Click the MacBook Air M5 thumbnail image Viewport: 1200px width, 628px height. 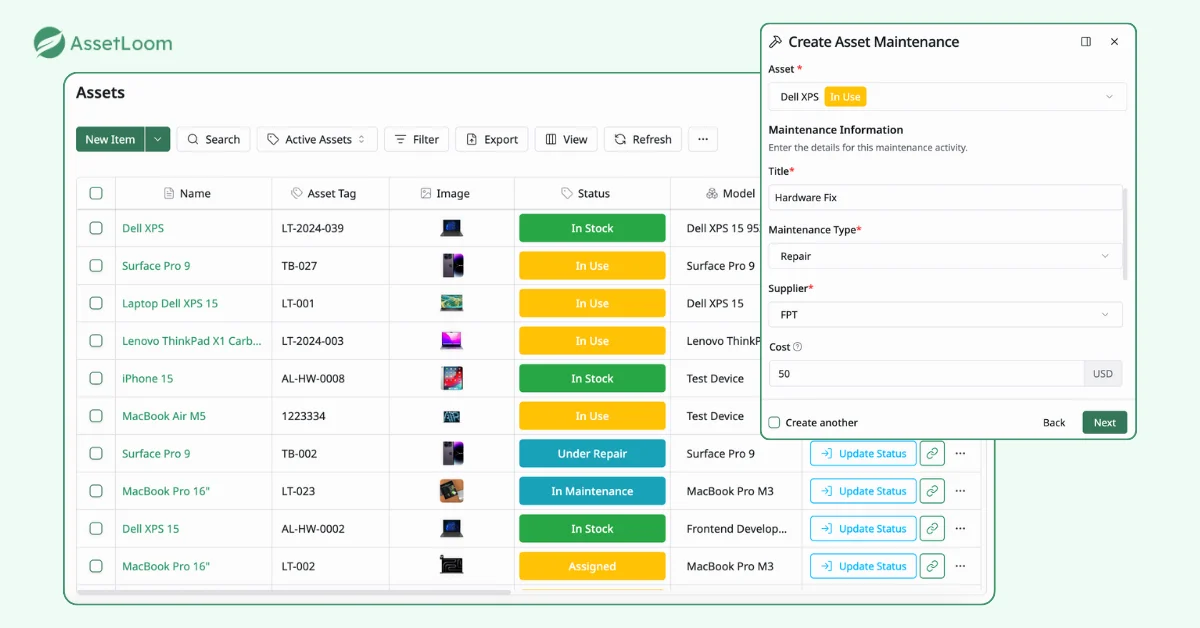coord(452,416)
